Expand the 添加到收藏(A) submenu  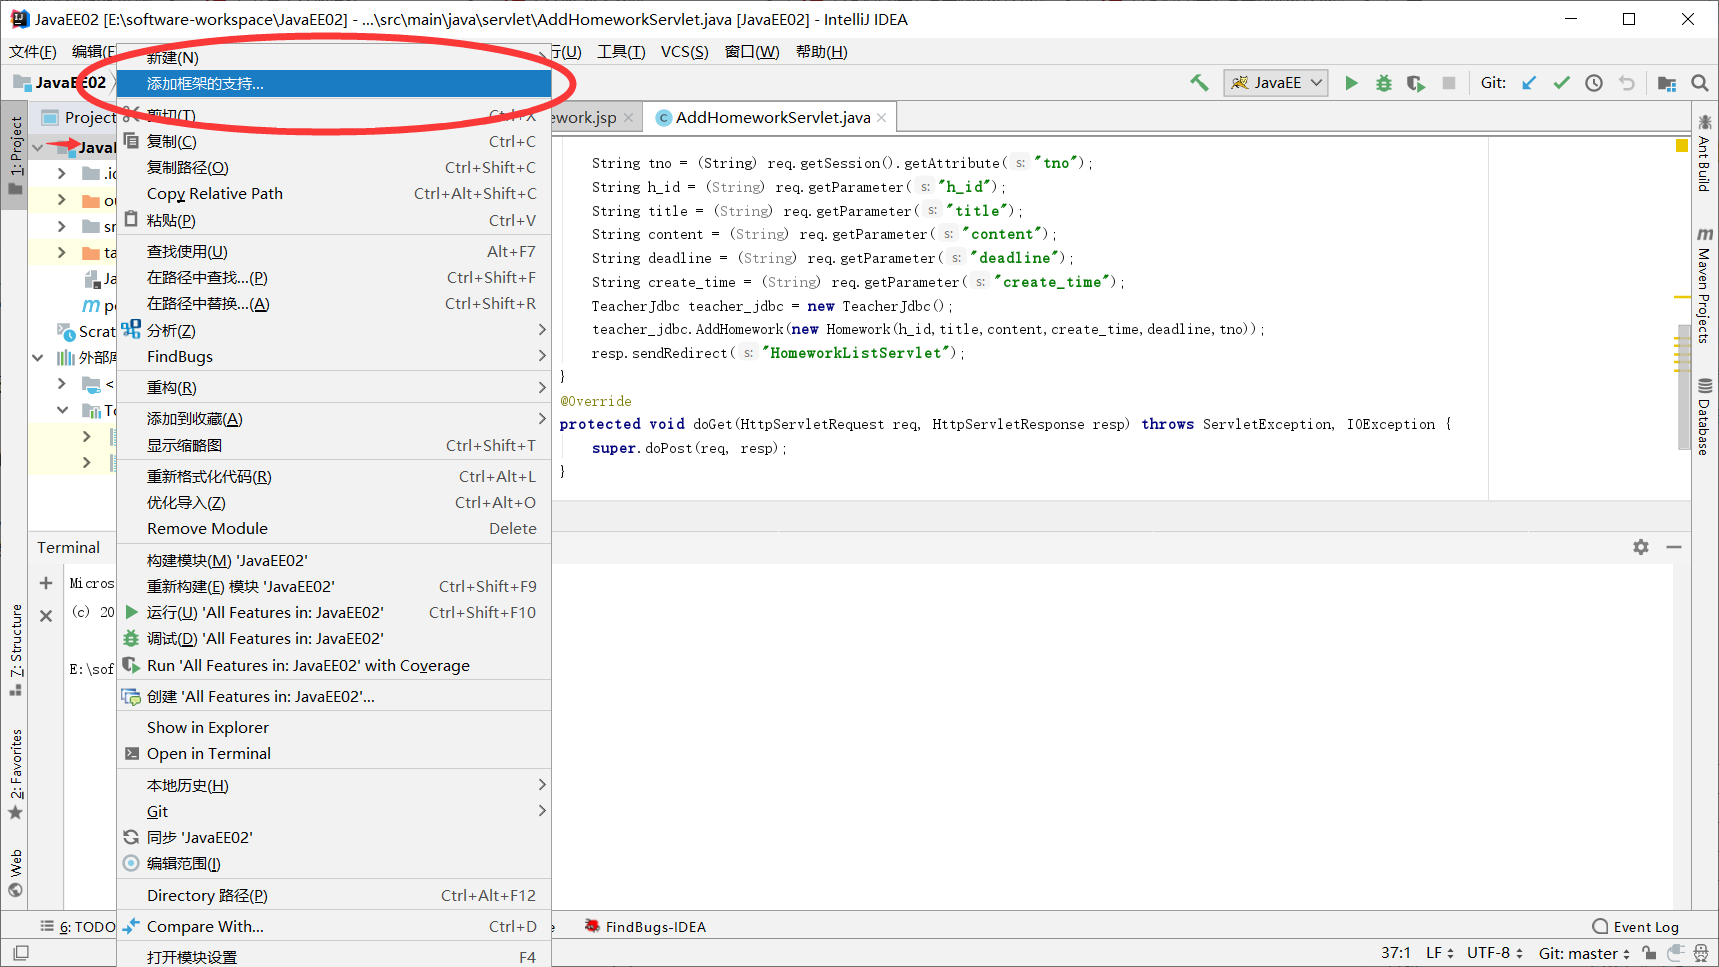click(x=334, y=418)
